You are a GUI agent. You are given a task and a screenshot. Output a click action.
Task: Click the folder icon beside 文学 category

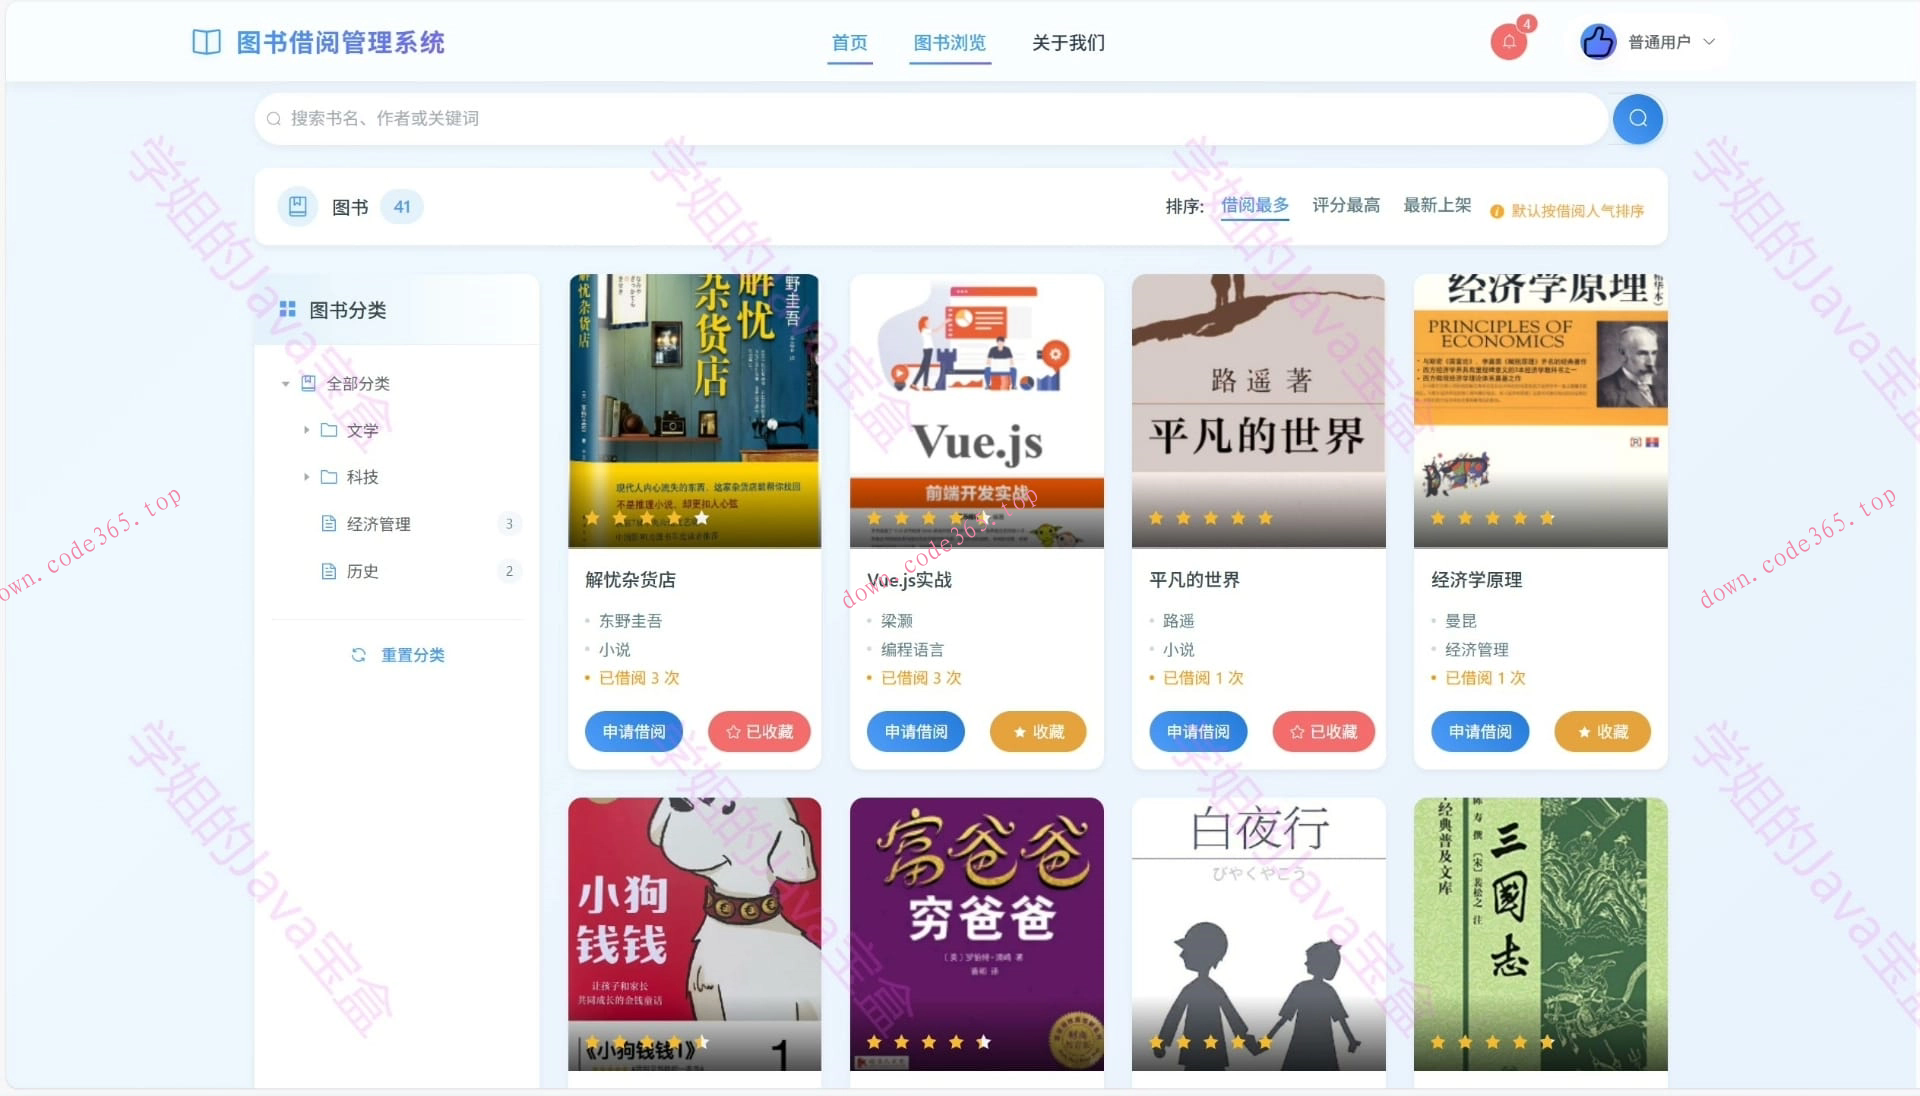coord(330,430)
